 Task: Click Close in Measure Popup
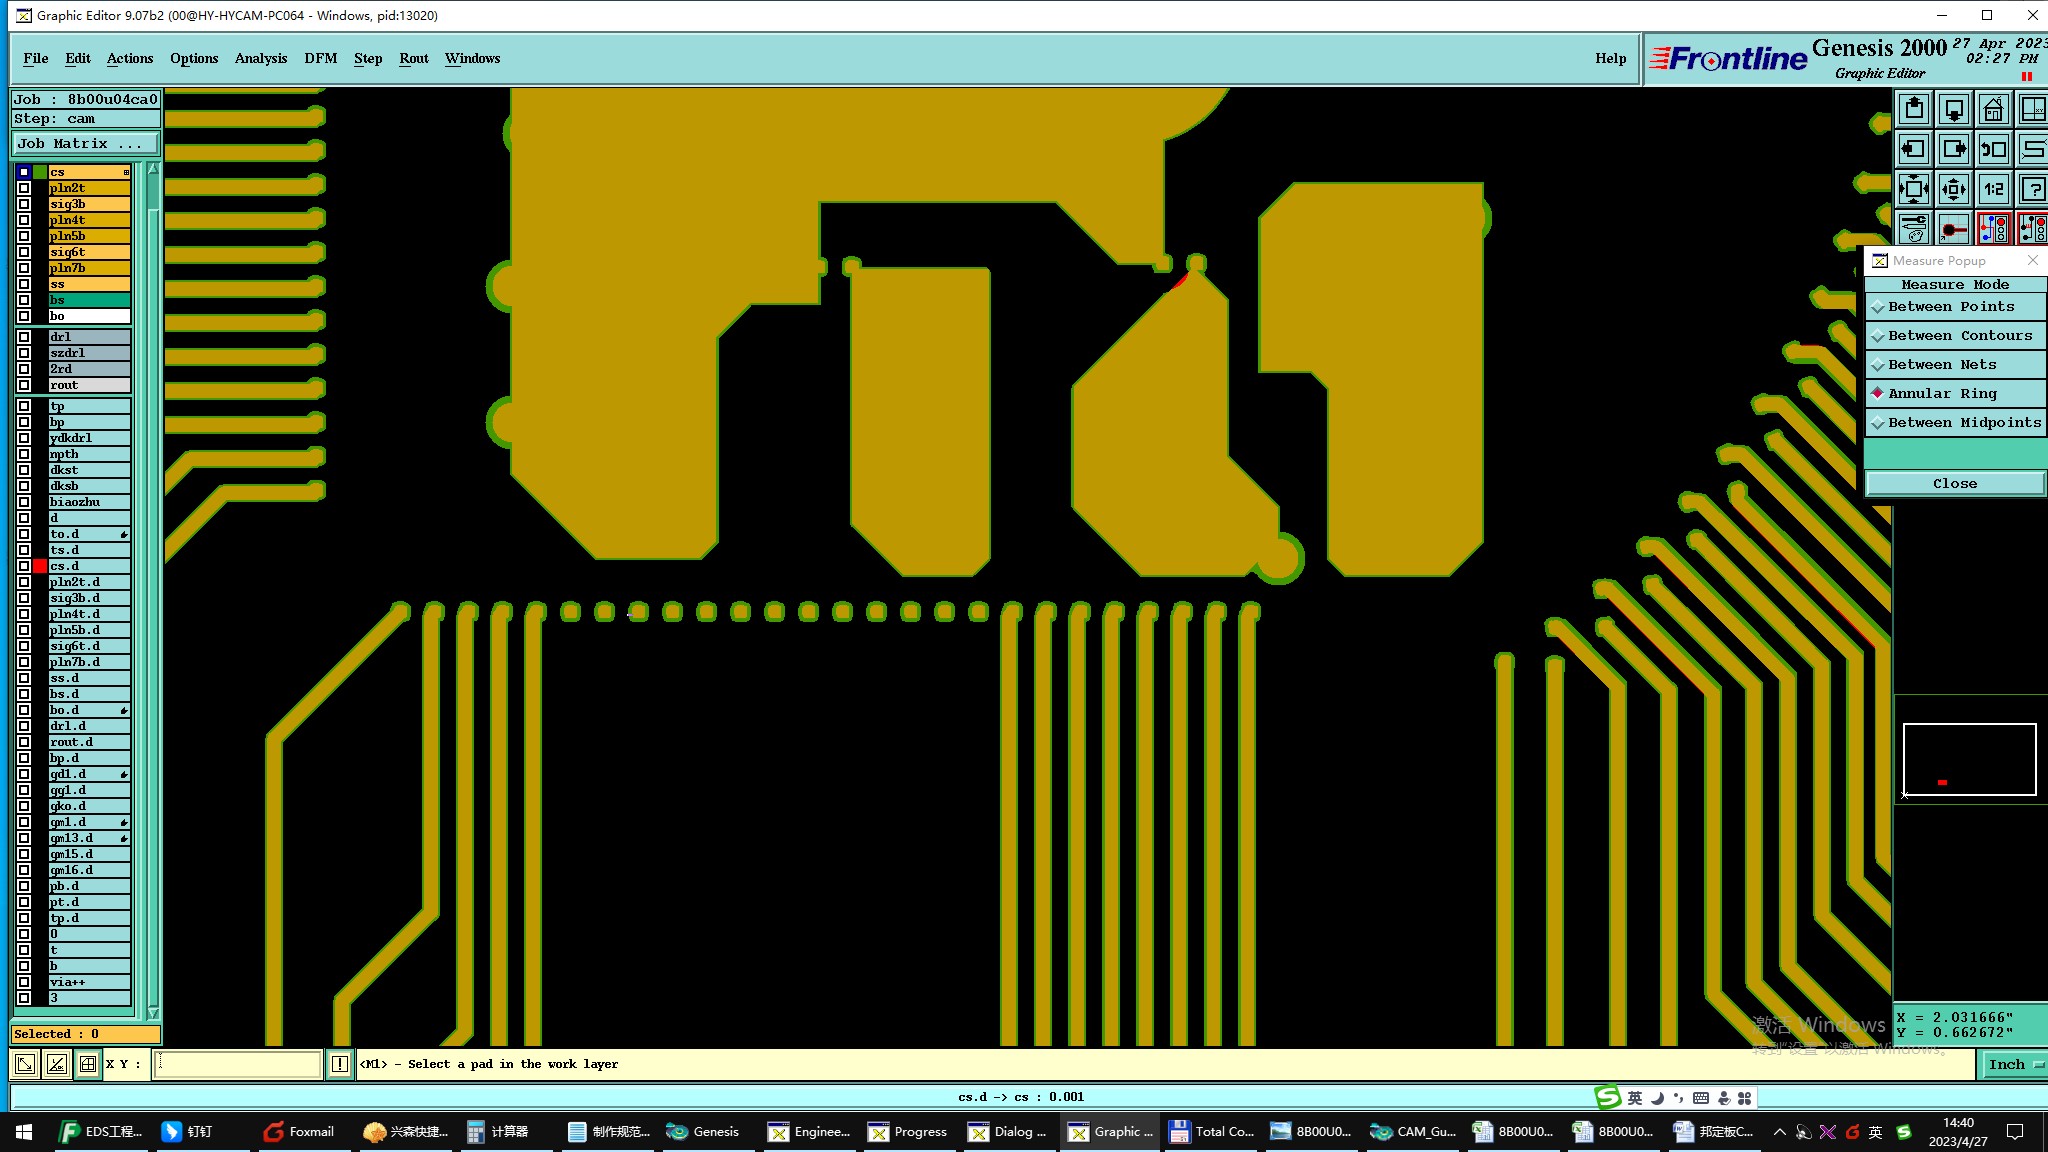[1954, 484]
